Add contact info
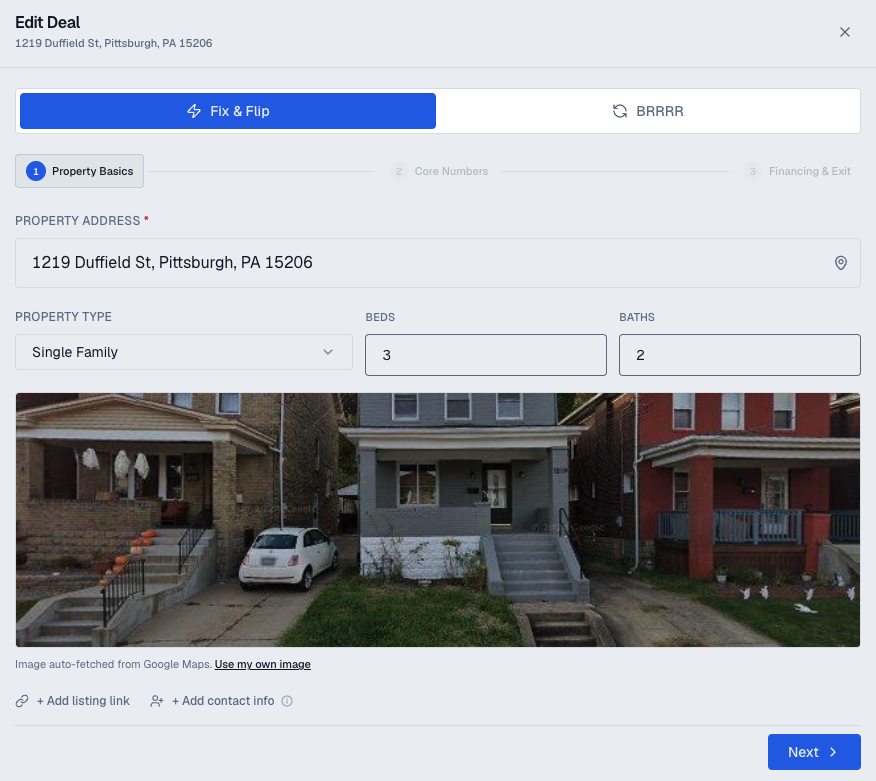This screenshot has height=781, width=876. coord(223,701)
